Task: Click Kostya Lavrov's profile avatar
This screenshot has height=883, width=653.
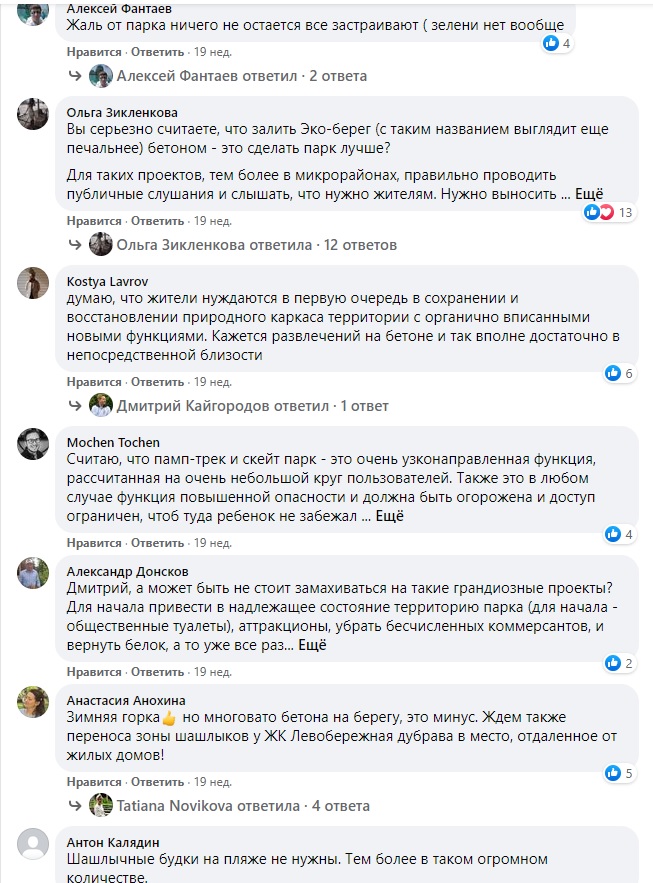Action: (x=34, y=282)
